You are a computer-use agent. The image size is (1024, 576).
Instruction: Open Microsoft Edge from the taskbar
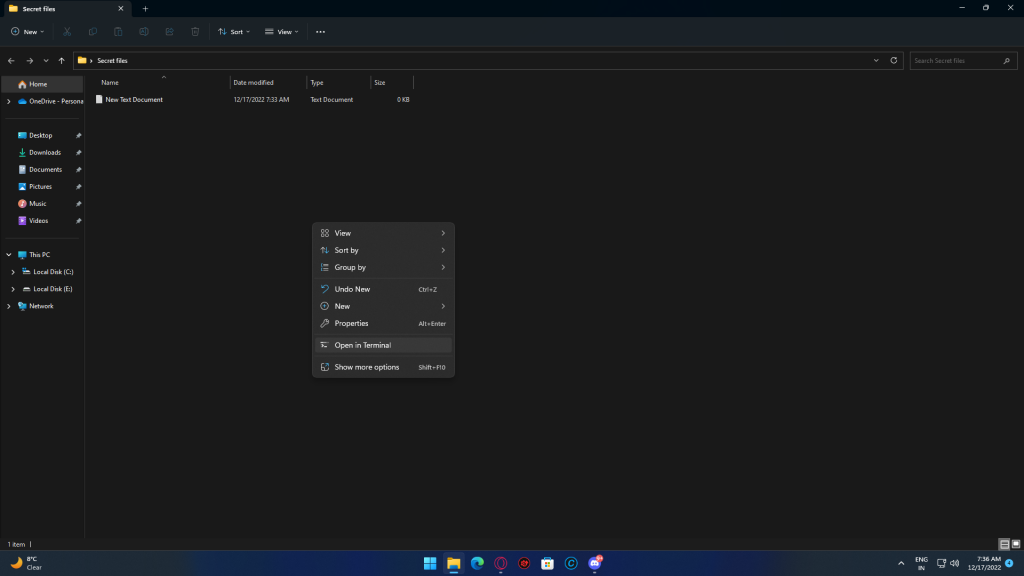[x=477, y=563]
